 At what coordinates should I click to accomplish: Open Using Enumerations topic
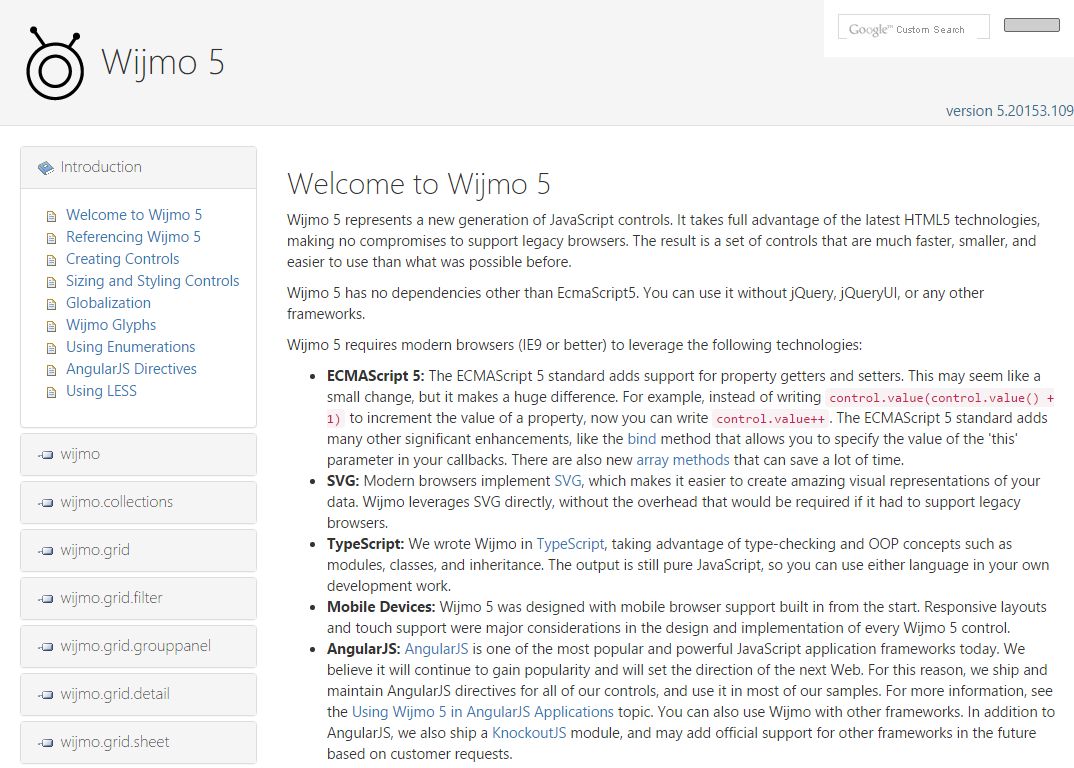130,347
